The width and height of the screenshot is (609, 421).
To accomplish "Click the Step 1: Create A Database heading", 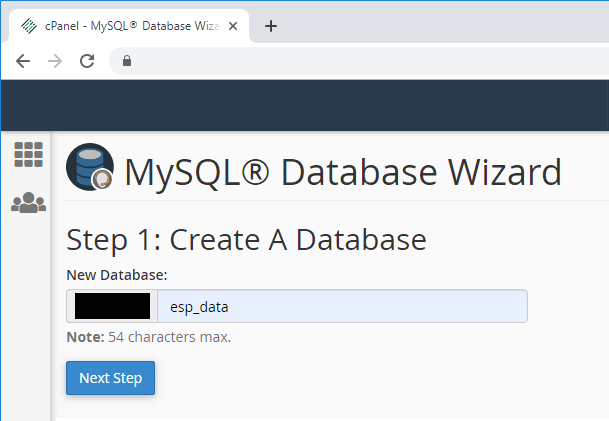I will click(246, 240).
